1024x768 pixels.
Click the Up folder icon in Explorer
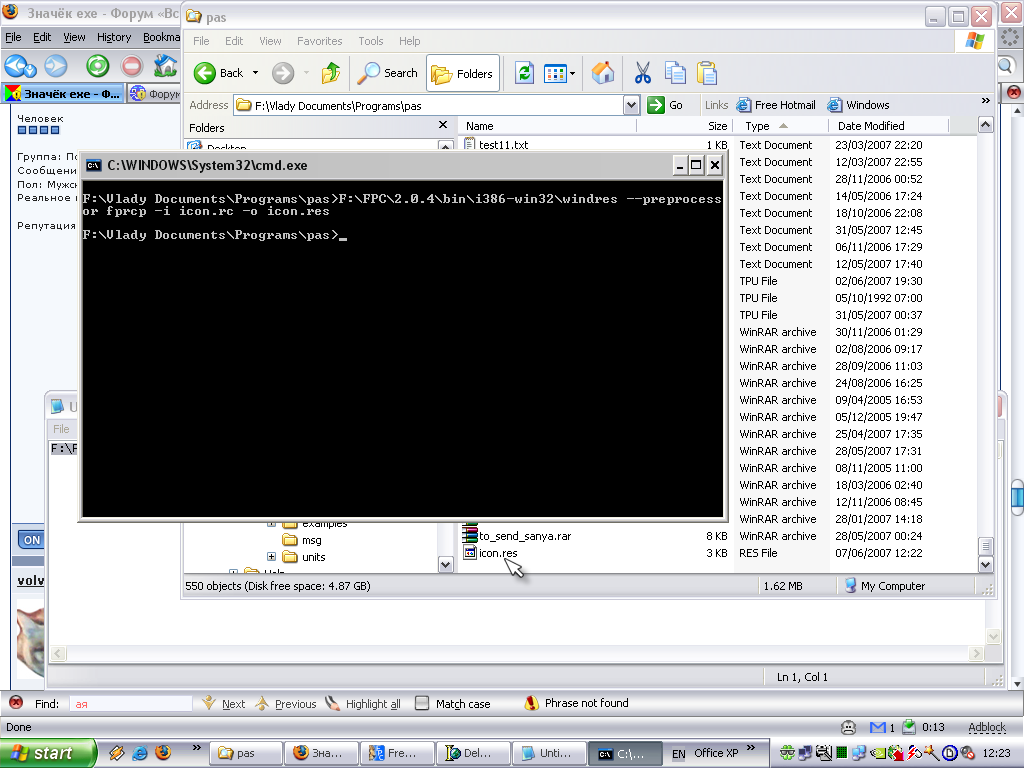coord(331,73)
